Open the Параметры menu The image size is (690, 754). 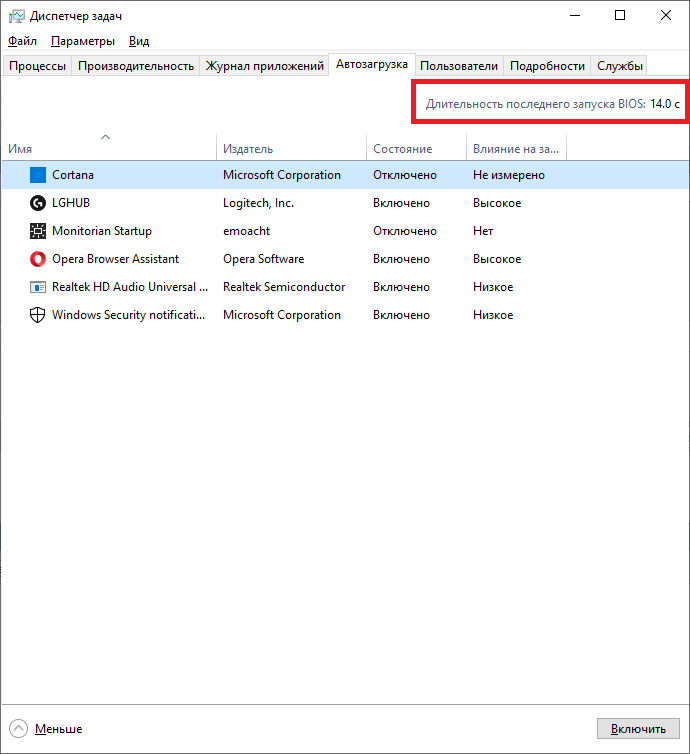pos(83,41)
